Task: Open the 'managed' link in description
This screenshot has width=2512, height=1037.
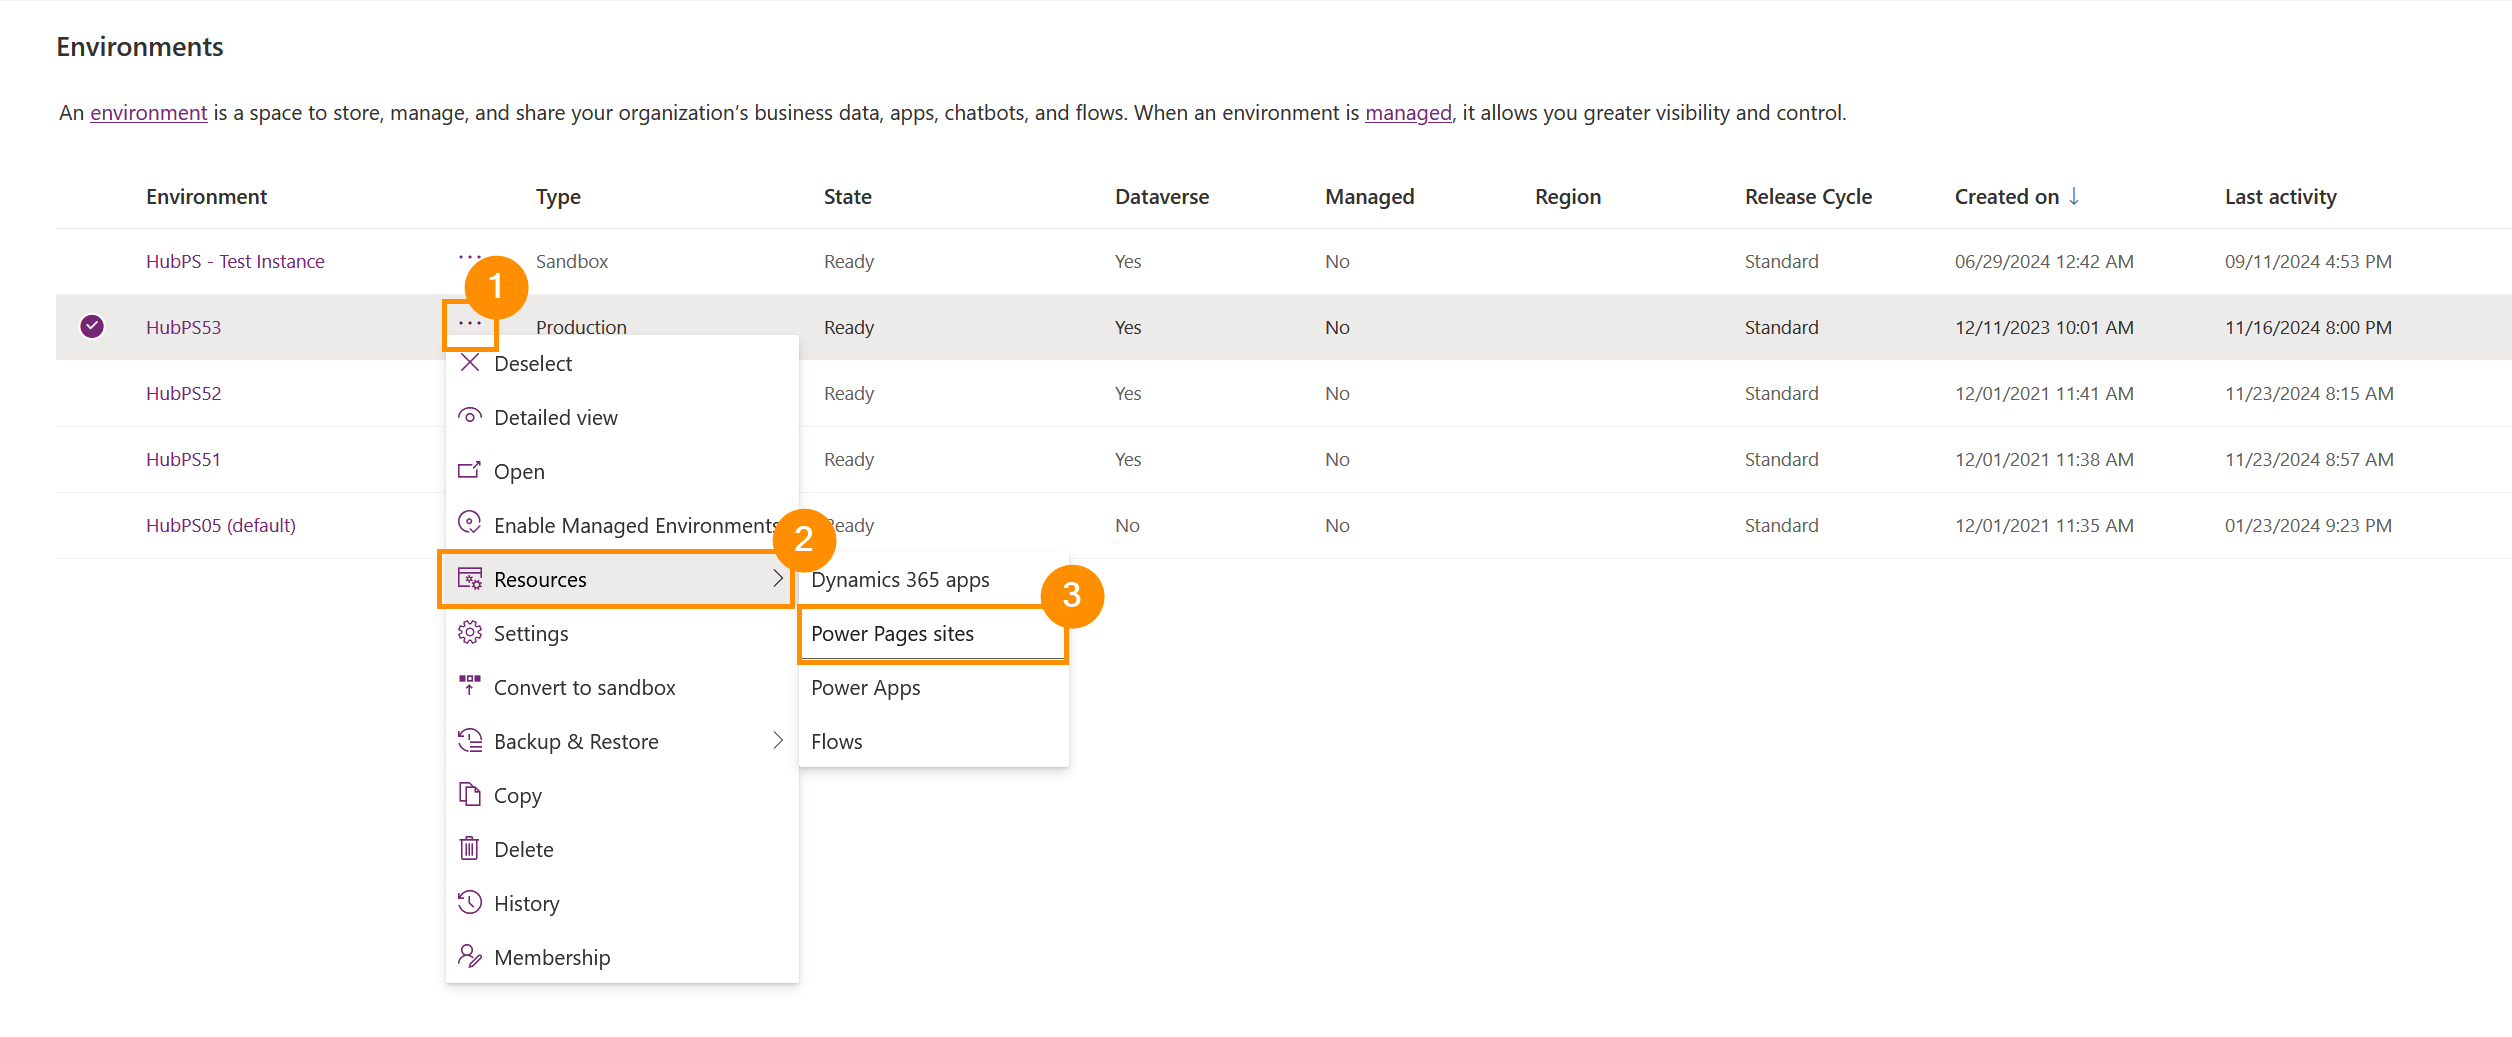Action: (1408, 113)
